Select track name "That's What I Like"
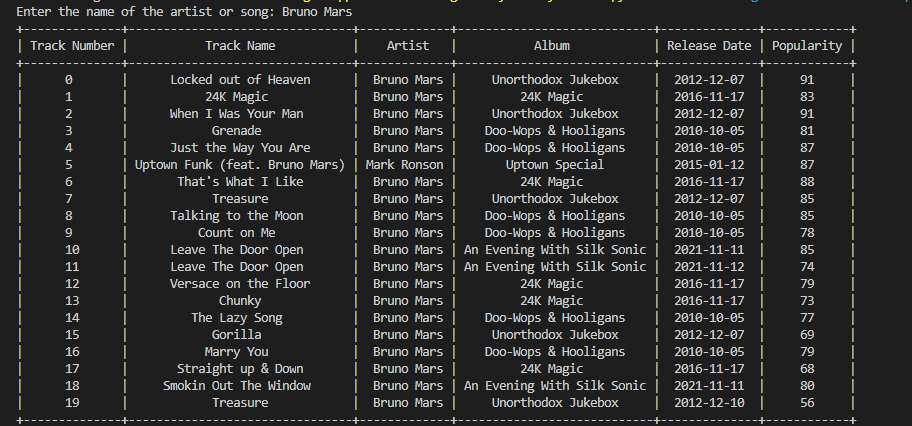Viewport: 912px width, 426px height. (240, 182)
